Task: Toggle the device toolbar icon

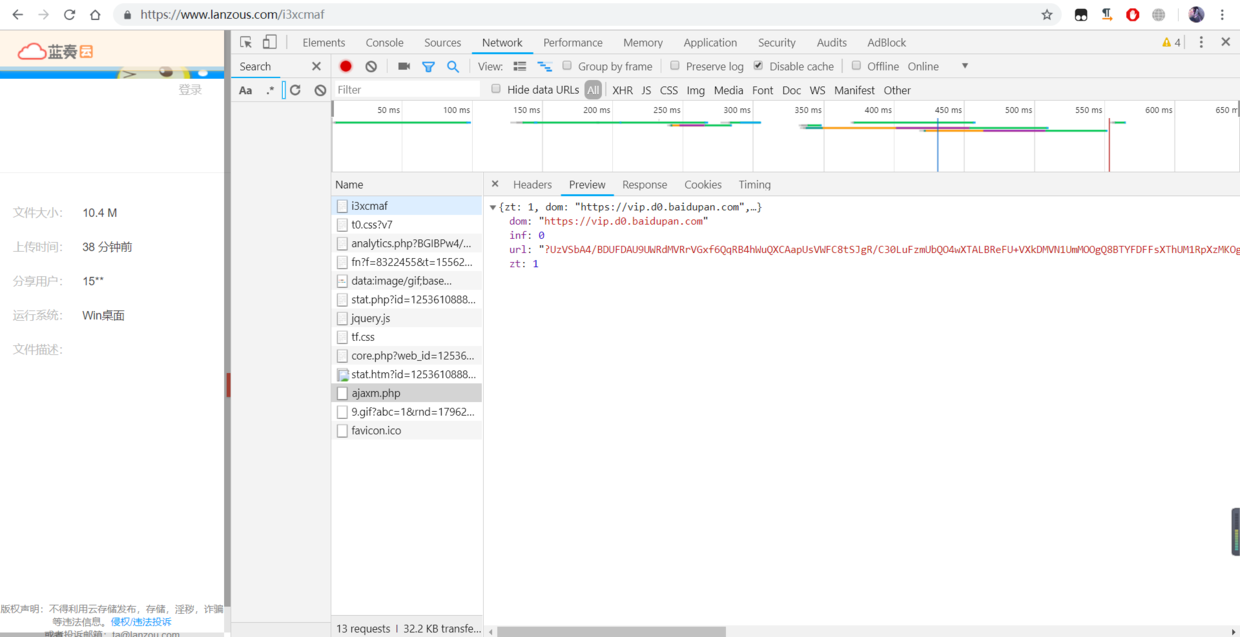Action: pyautogui.click(x=269, y=42)
